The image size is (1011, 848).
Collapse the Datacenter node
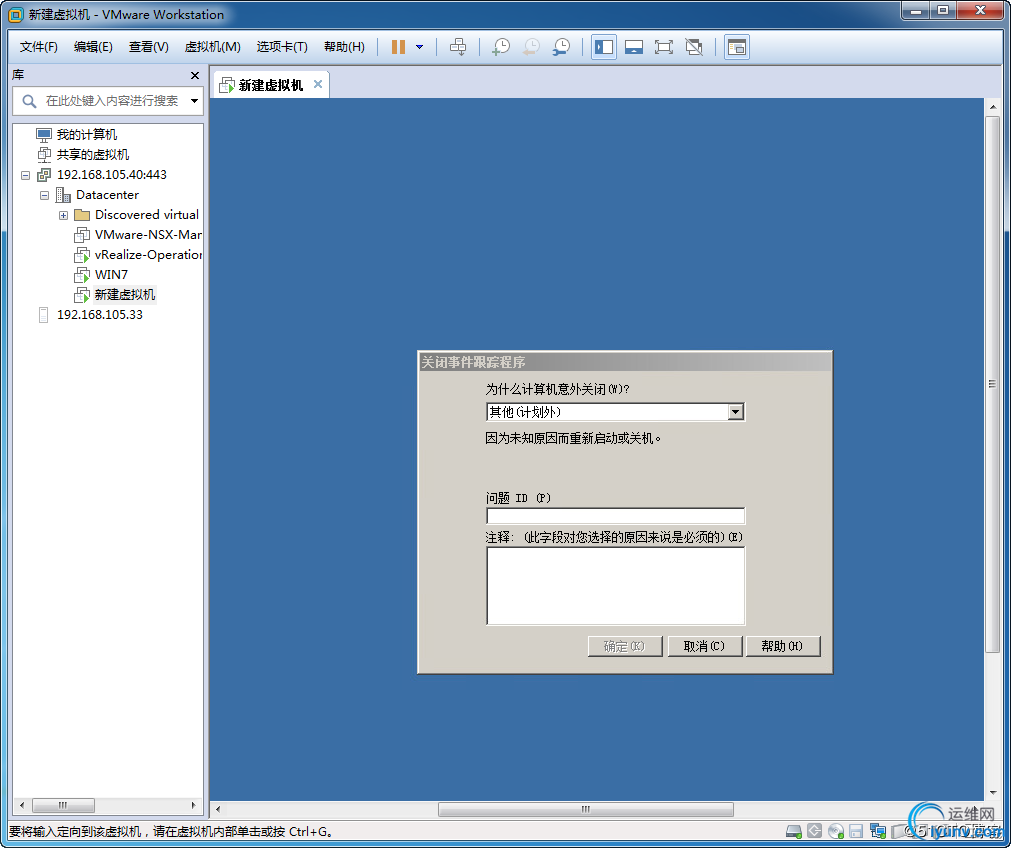click(x=44, y=195)
